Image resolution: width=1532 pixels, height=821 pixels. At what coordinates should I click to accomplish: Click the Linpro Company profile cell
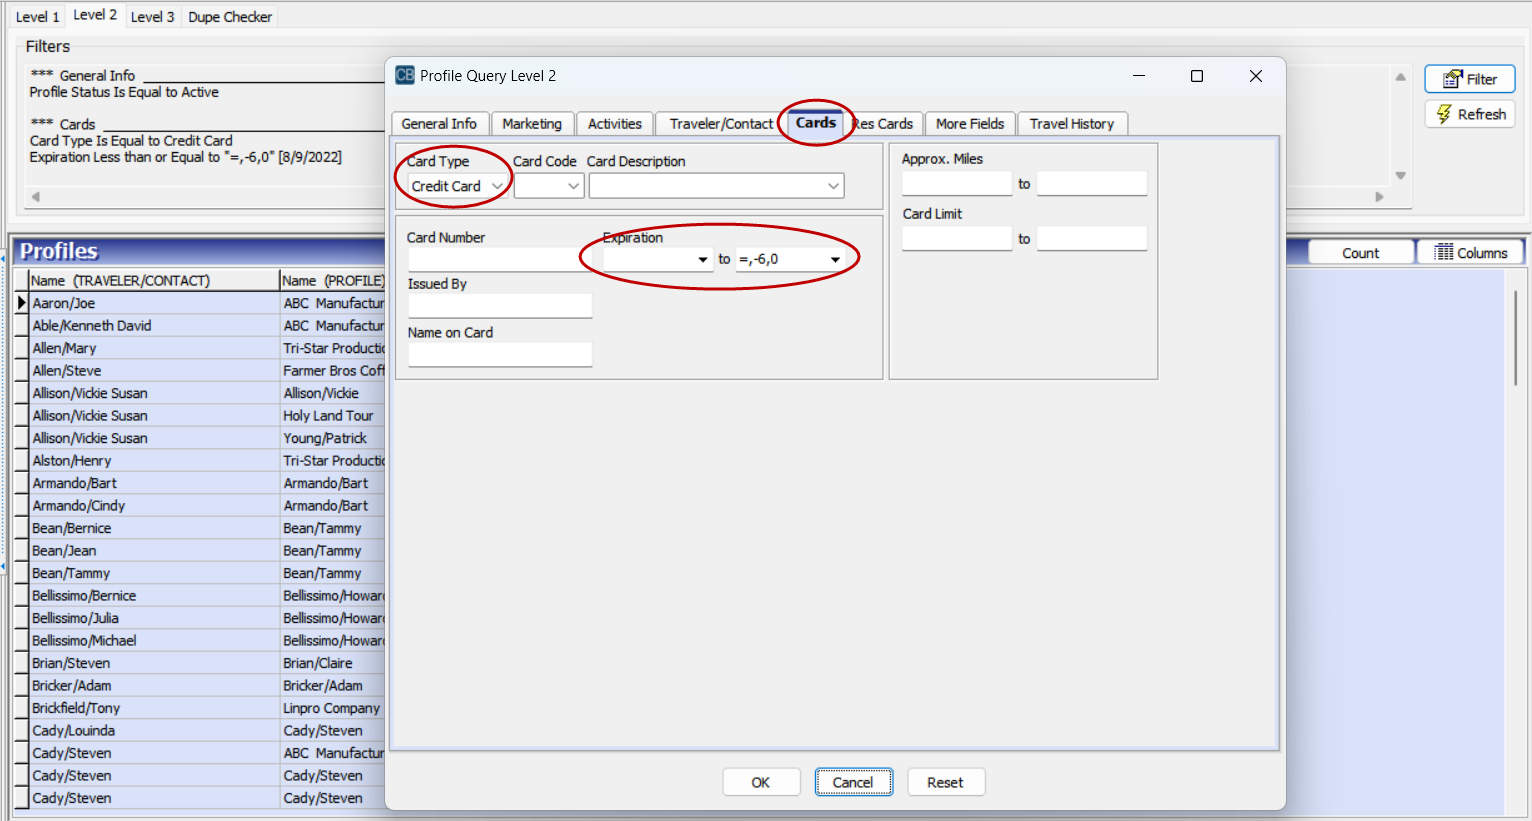(332, 708)
